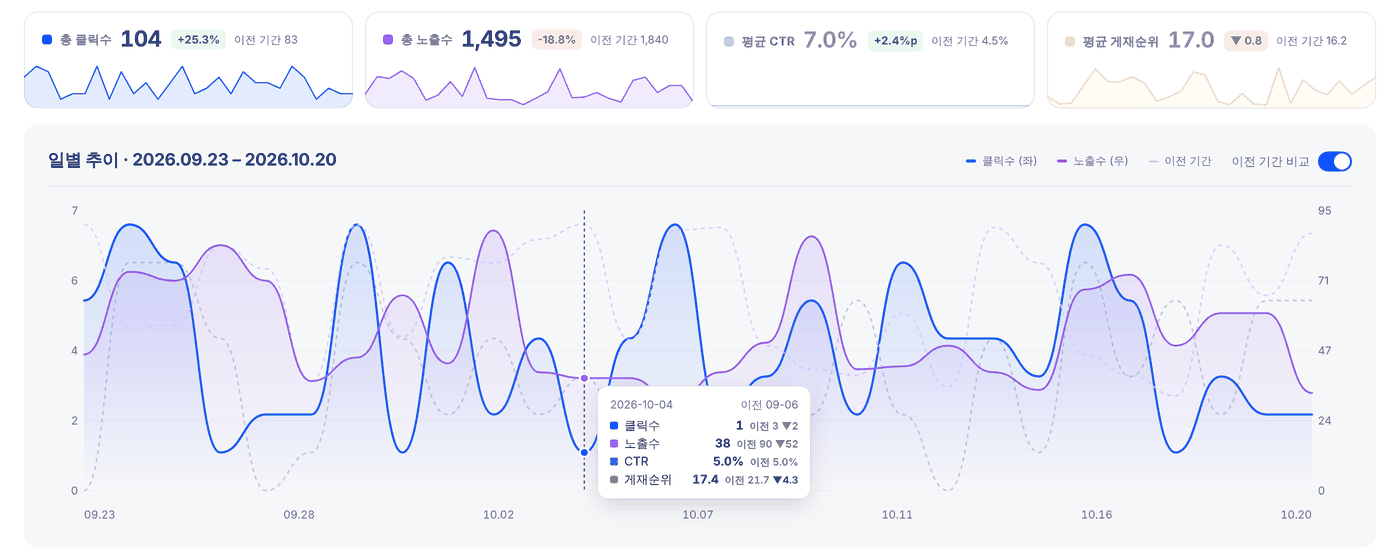Click 이전 기간 83 text
Viewport: 1400px width, 551px height.
point(266,40)
